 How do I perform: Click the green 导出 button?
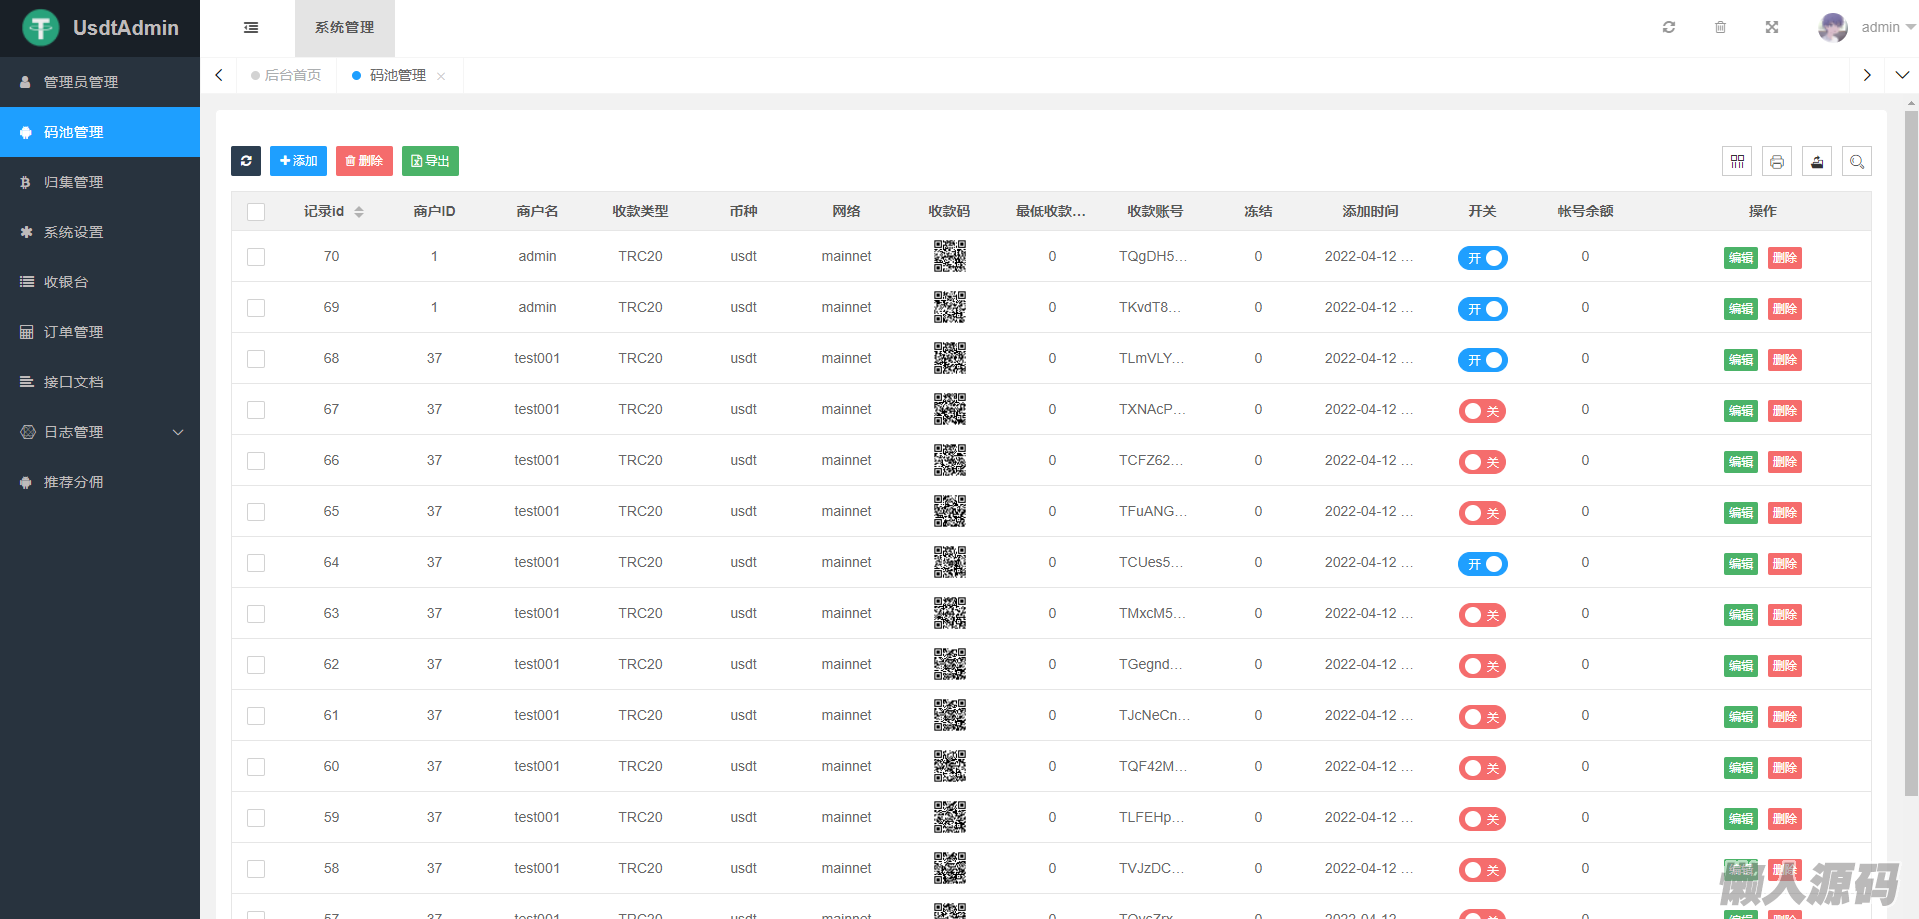pyautogui.click(x=430, y=161)
